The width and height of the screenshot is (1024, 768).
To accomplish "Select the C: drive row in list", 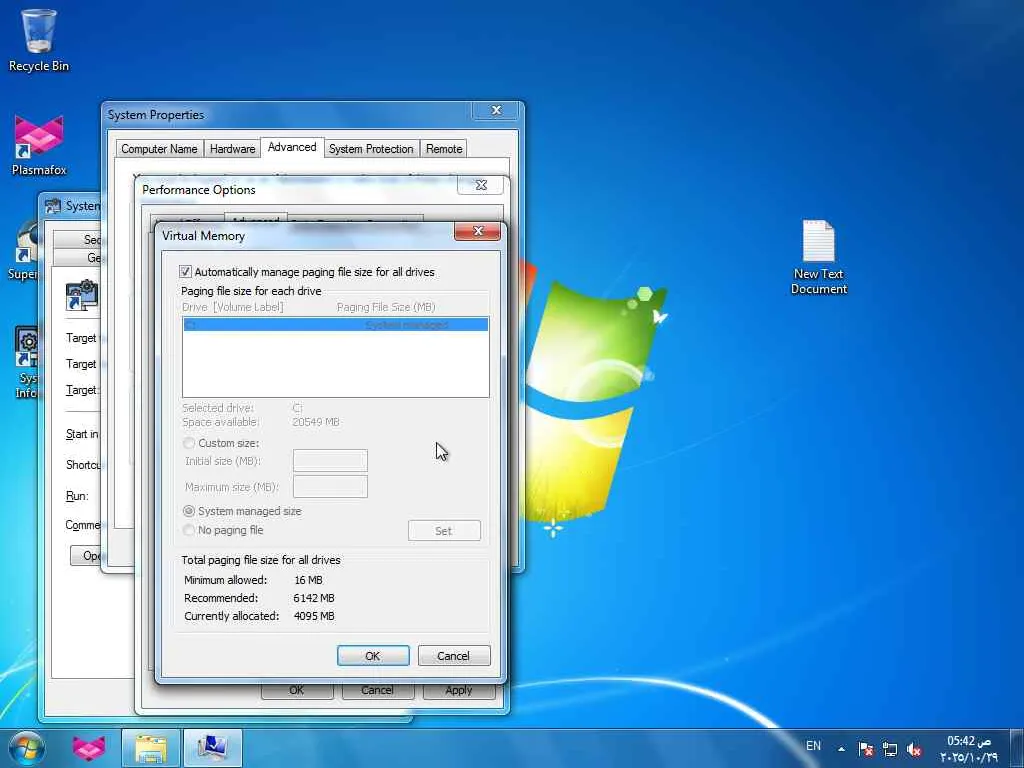I will [x=336, y=325].
